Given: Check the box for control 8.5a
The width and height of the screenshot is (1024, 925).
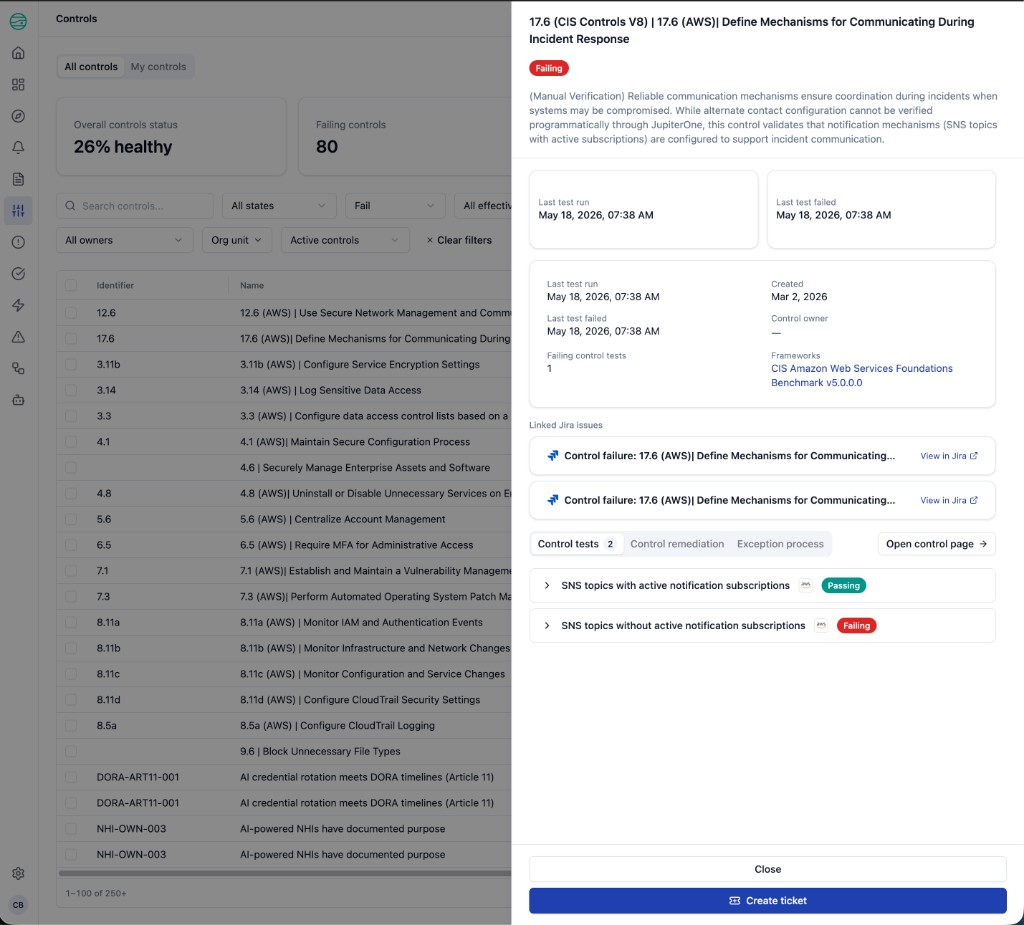Looking at the screenshot, I should [x=71, y=726].
